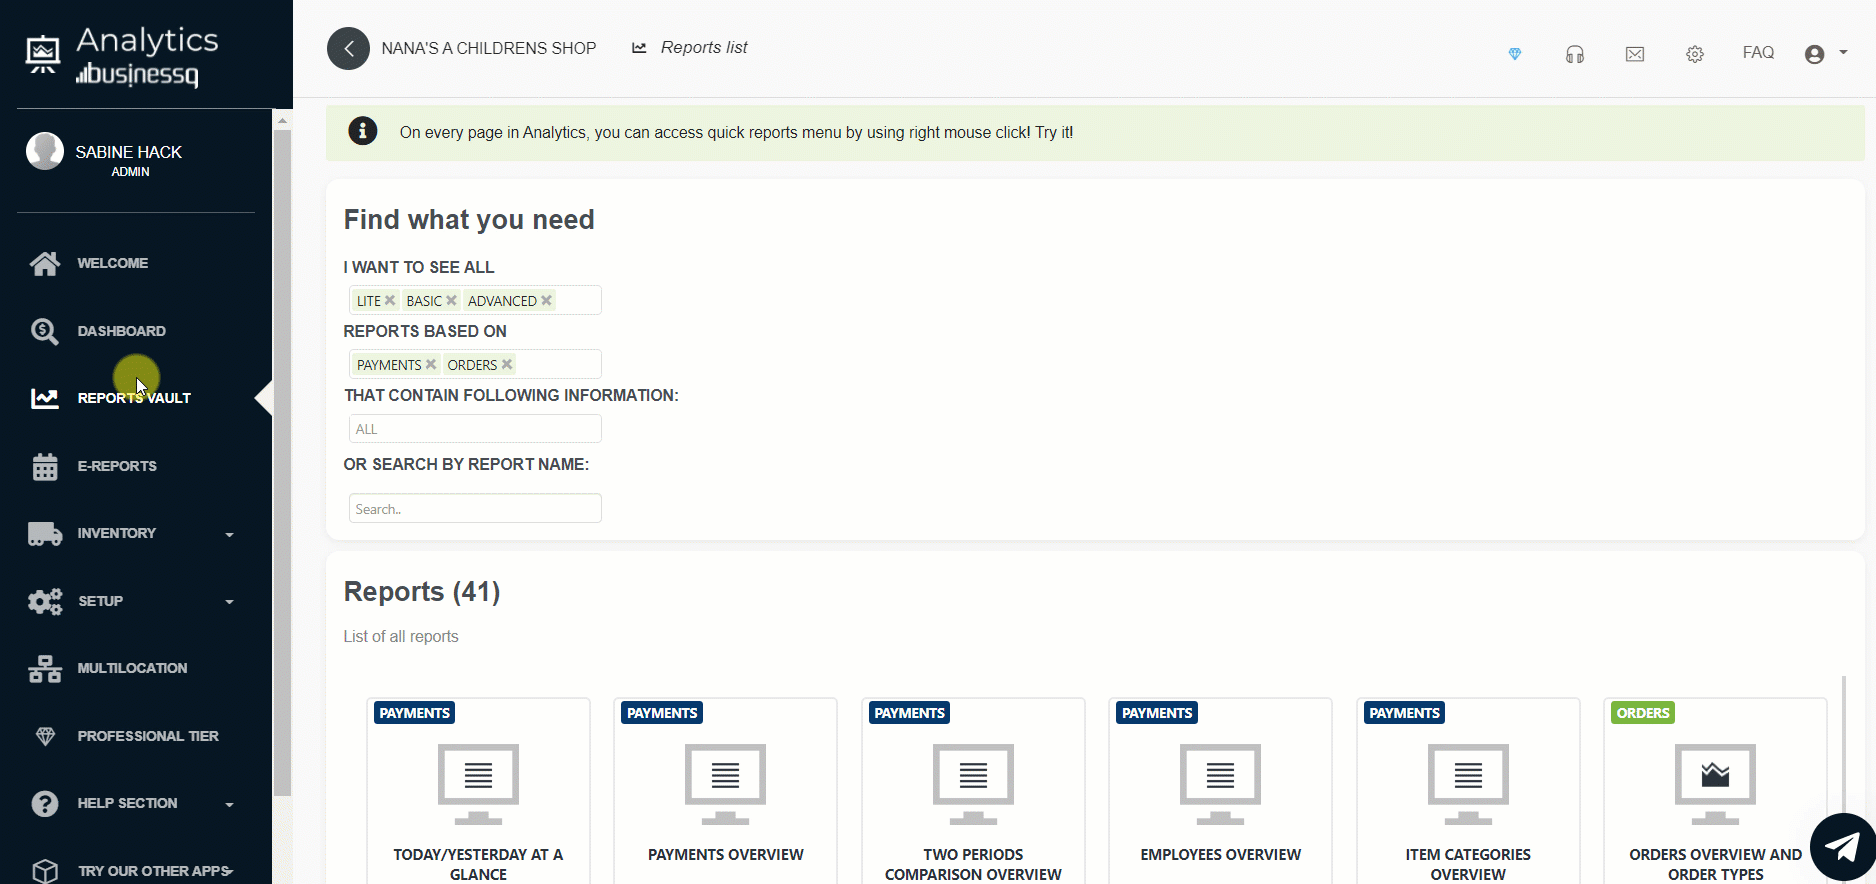
Task: Go to Dashboard in sidebar
Action: tap(121, 331)
